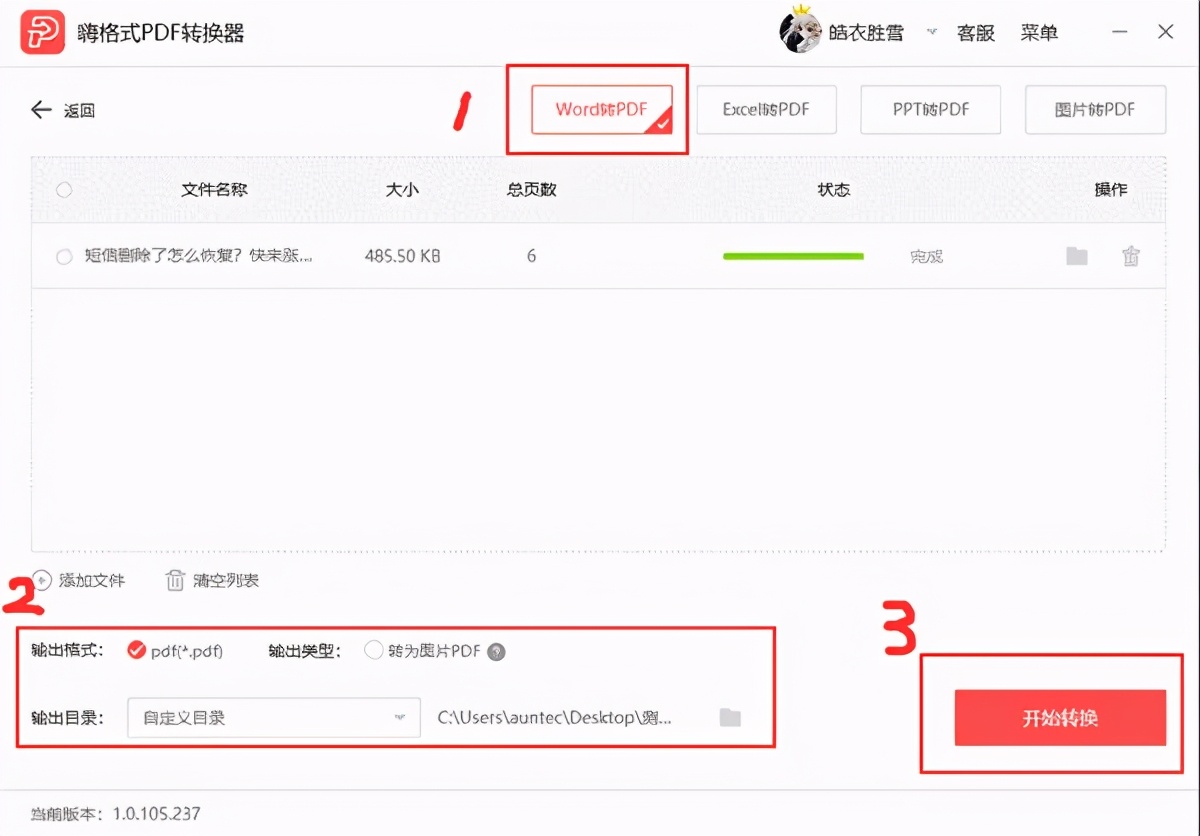Click the green conversion progress bar
Viewport: 1200px width, 836px height.
(x=793, y=256)
